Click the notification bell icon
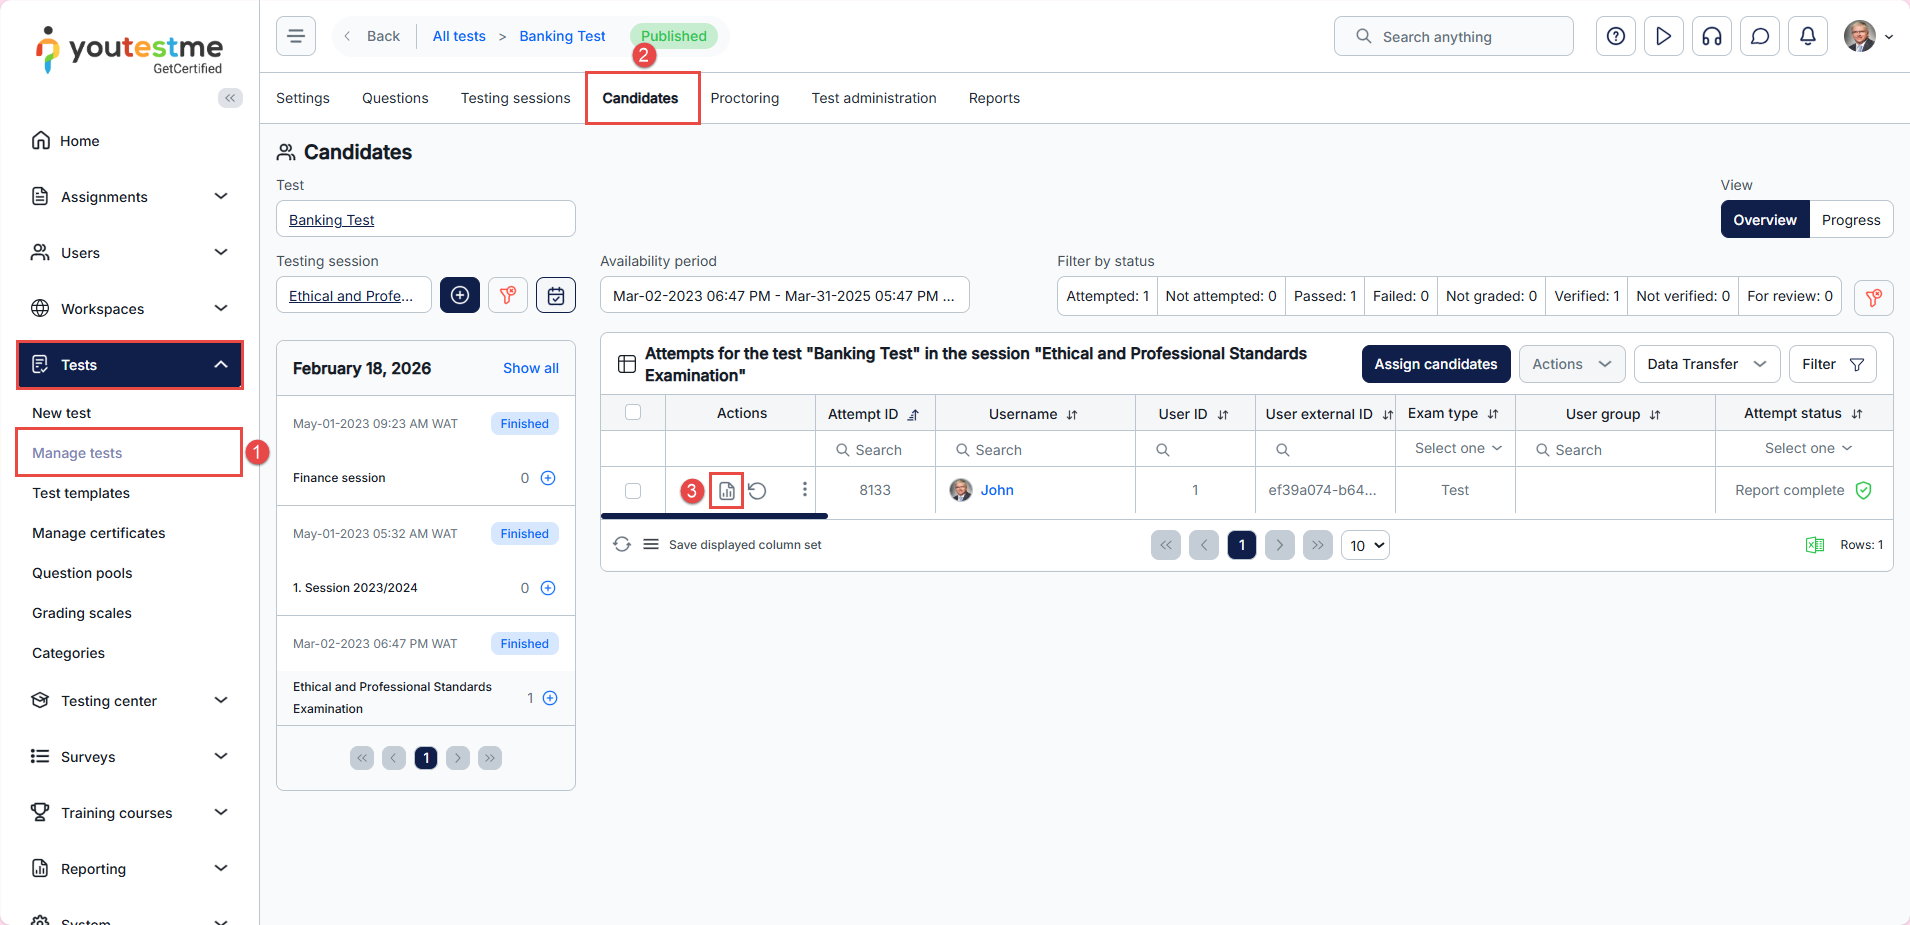Screen dimensions: 1910x925 point(1807,37)
